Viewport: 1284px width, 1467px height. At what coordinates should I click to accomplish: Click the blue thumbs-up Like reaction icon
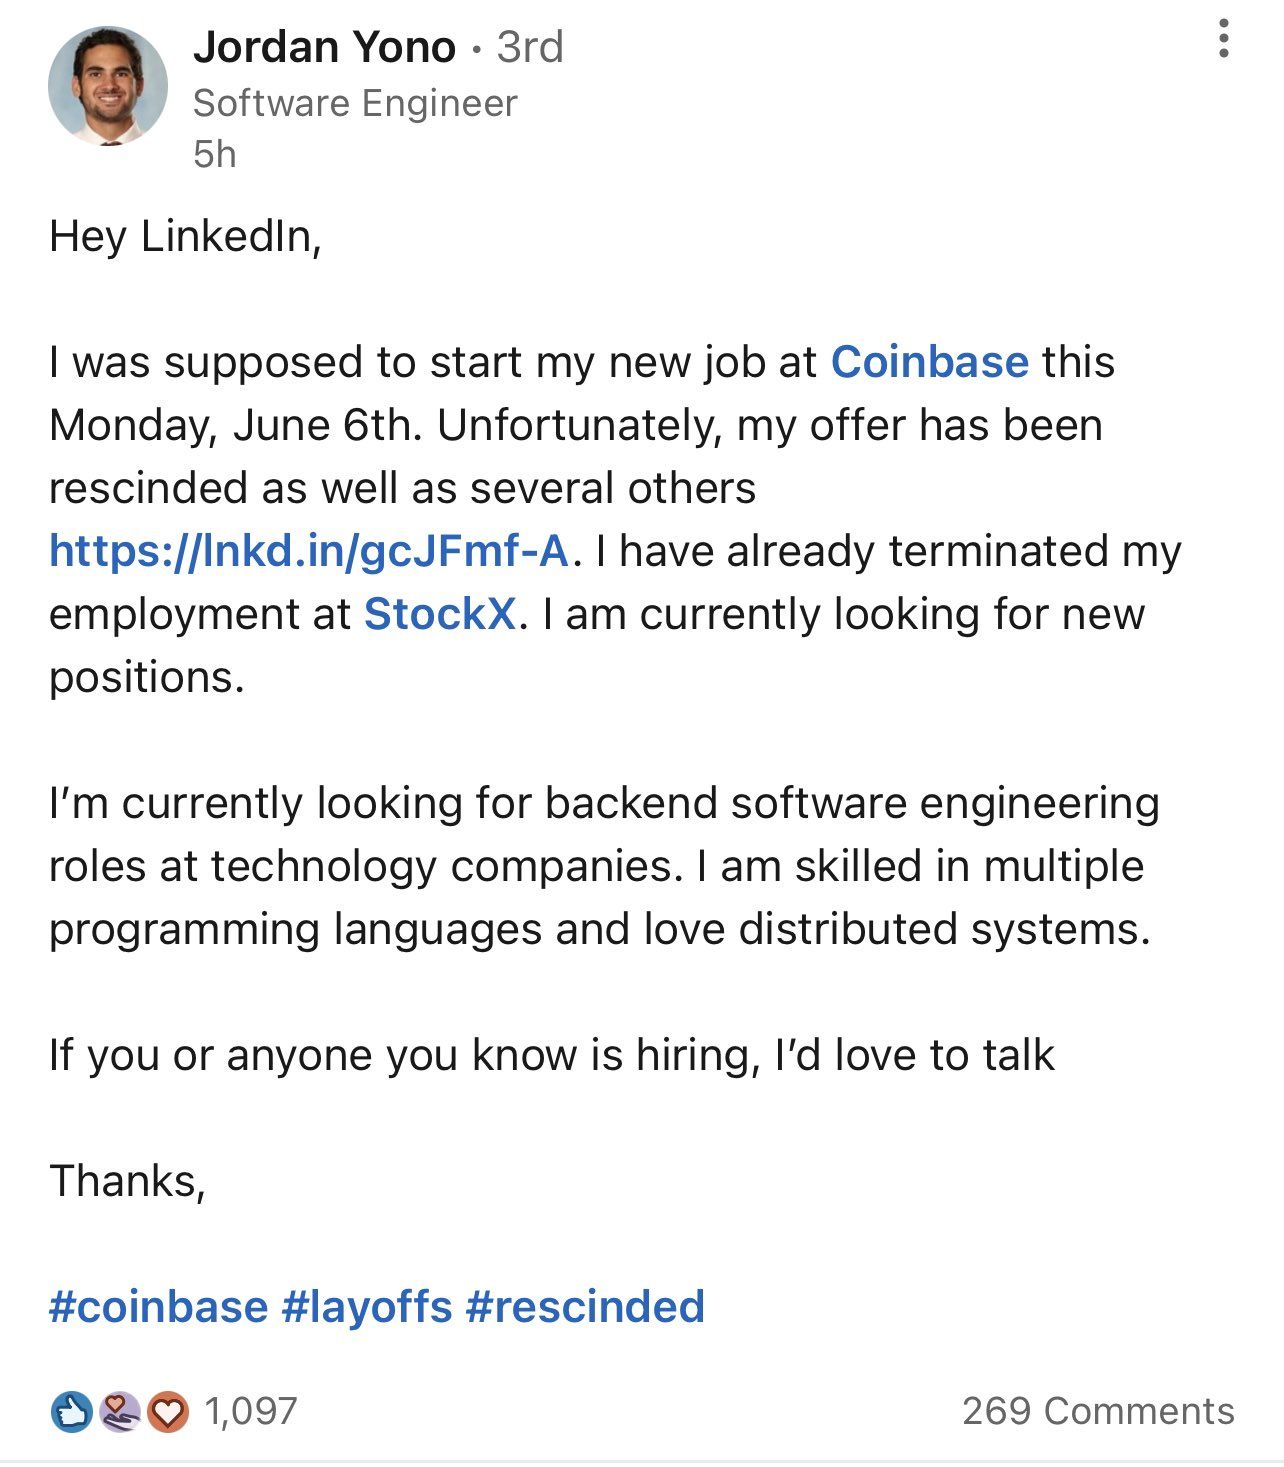click(x=71, y=1412)
